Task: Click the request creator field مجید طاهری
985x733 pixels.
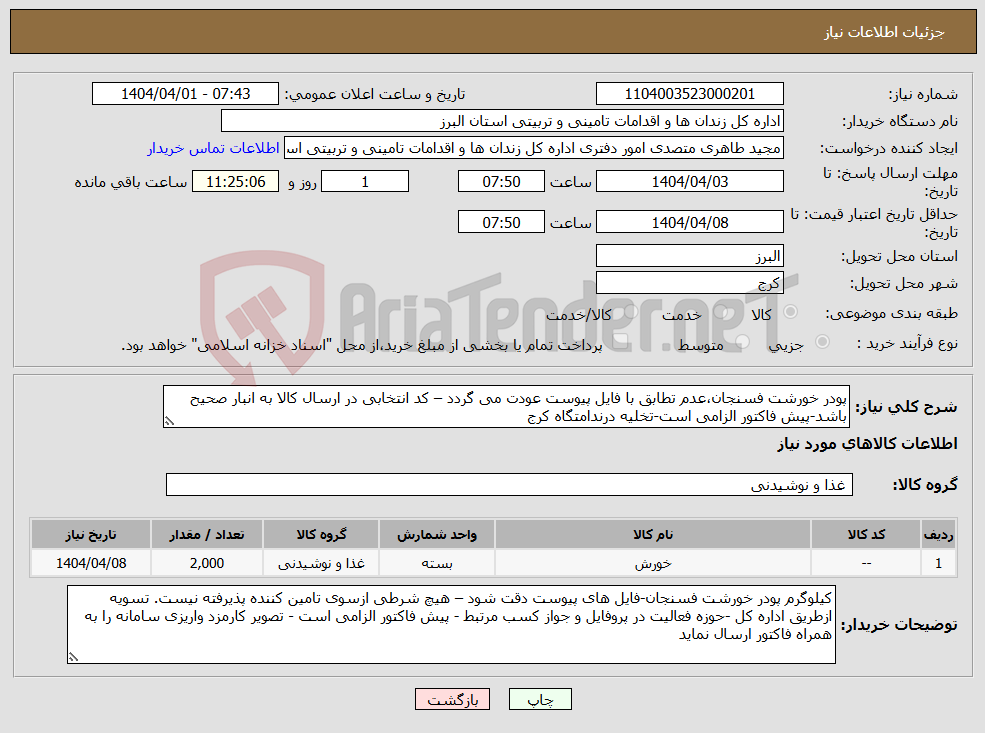Action: (x=534, y=148)
